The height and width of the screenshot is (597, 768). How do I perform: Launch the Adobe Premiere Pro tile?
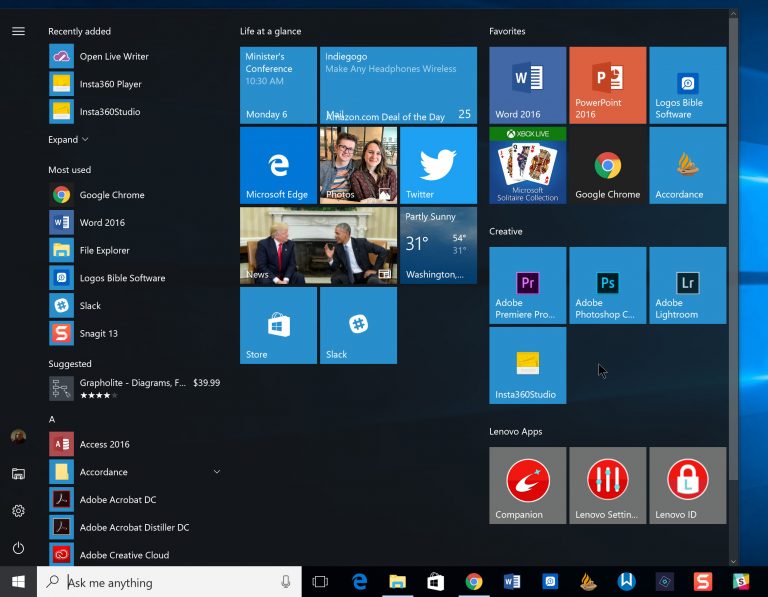coord(528,285)
